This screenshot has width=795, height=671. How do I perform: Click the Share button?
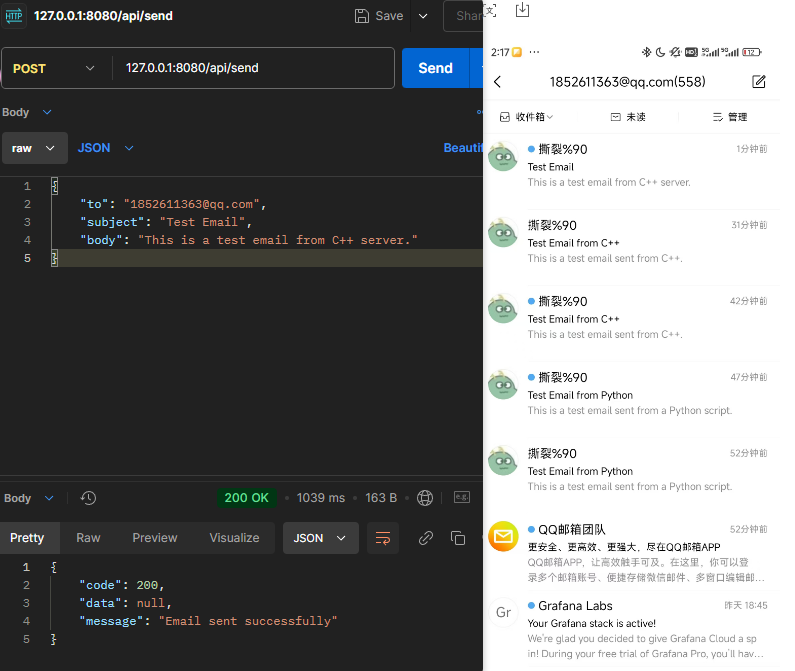[x=463, y=16]
